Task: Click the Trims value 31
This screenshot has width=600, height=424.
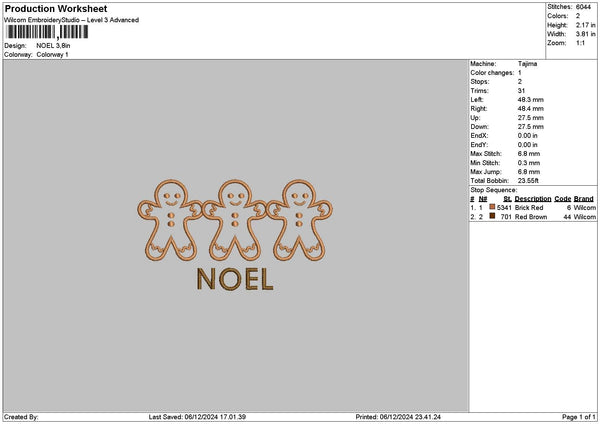Action: (x=521, y=91)
